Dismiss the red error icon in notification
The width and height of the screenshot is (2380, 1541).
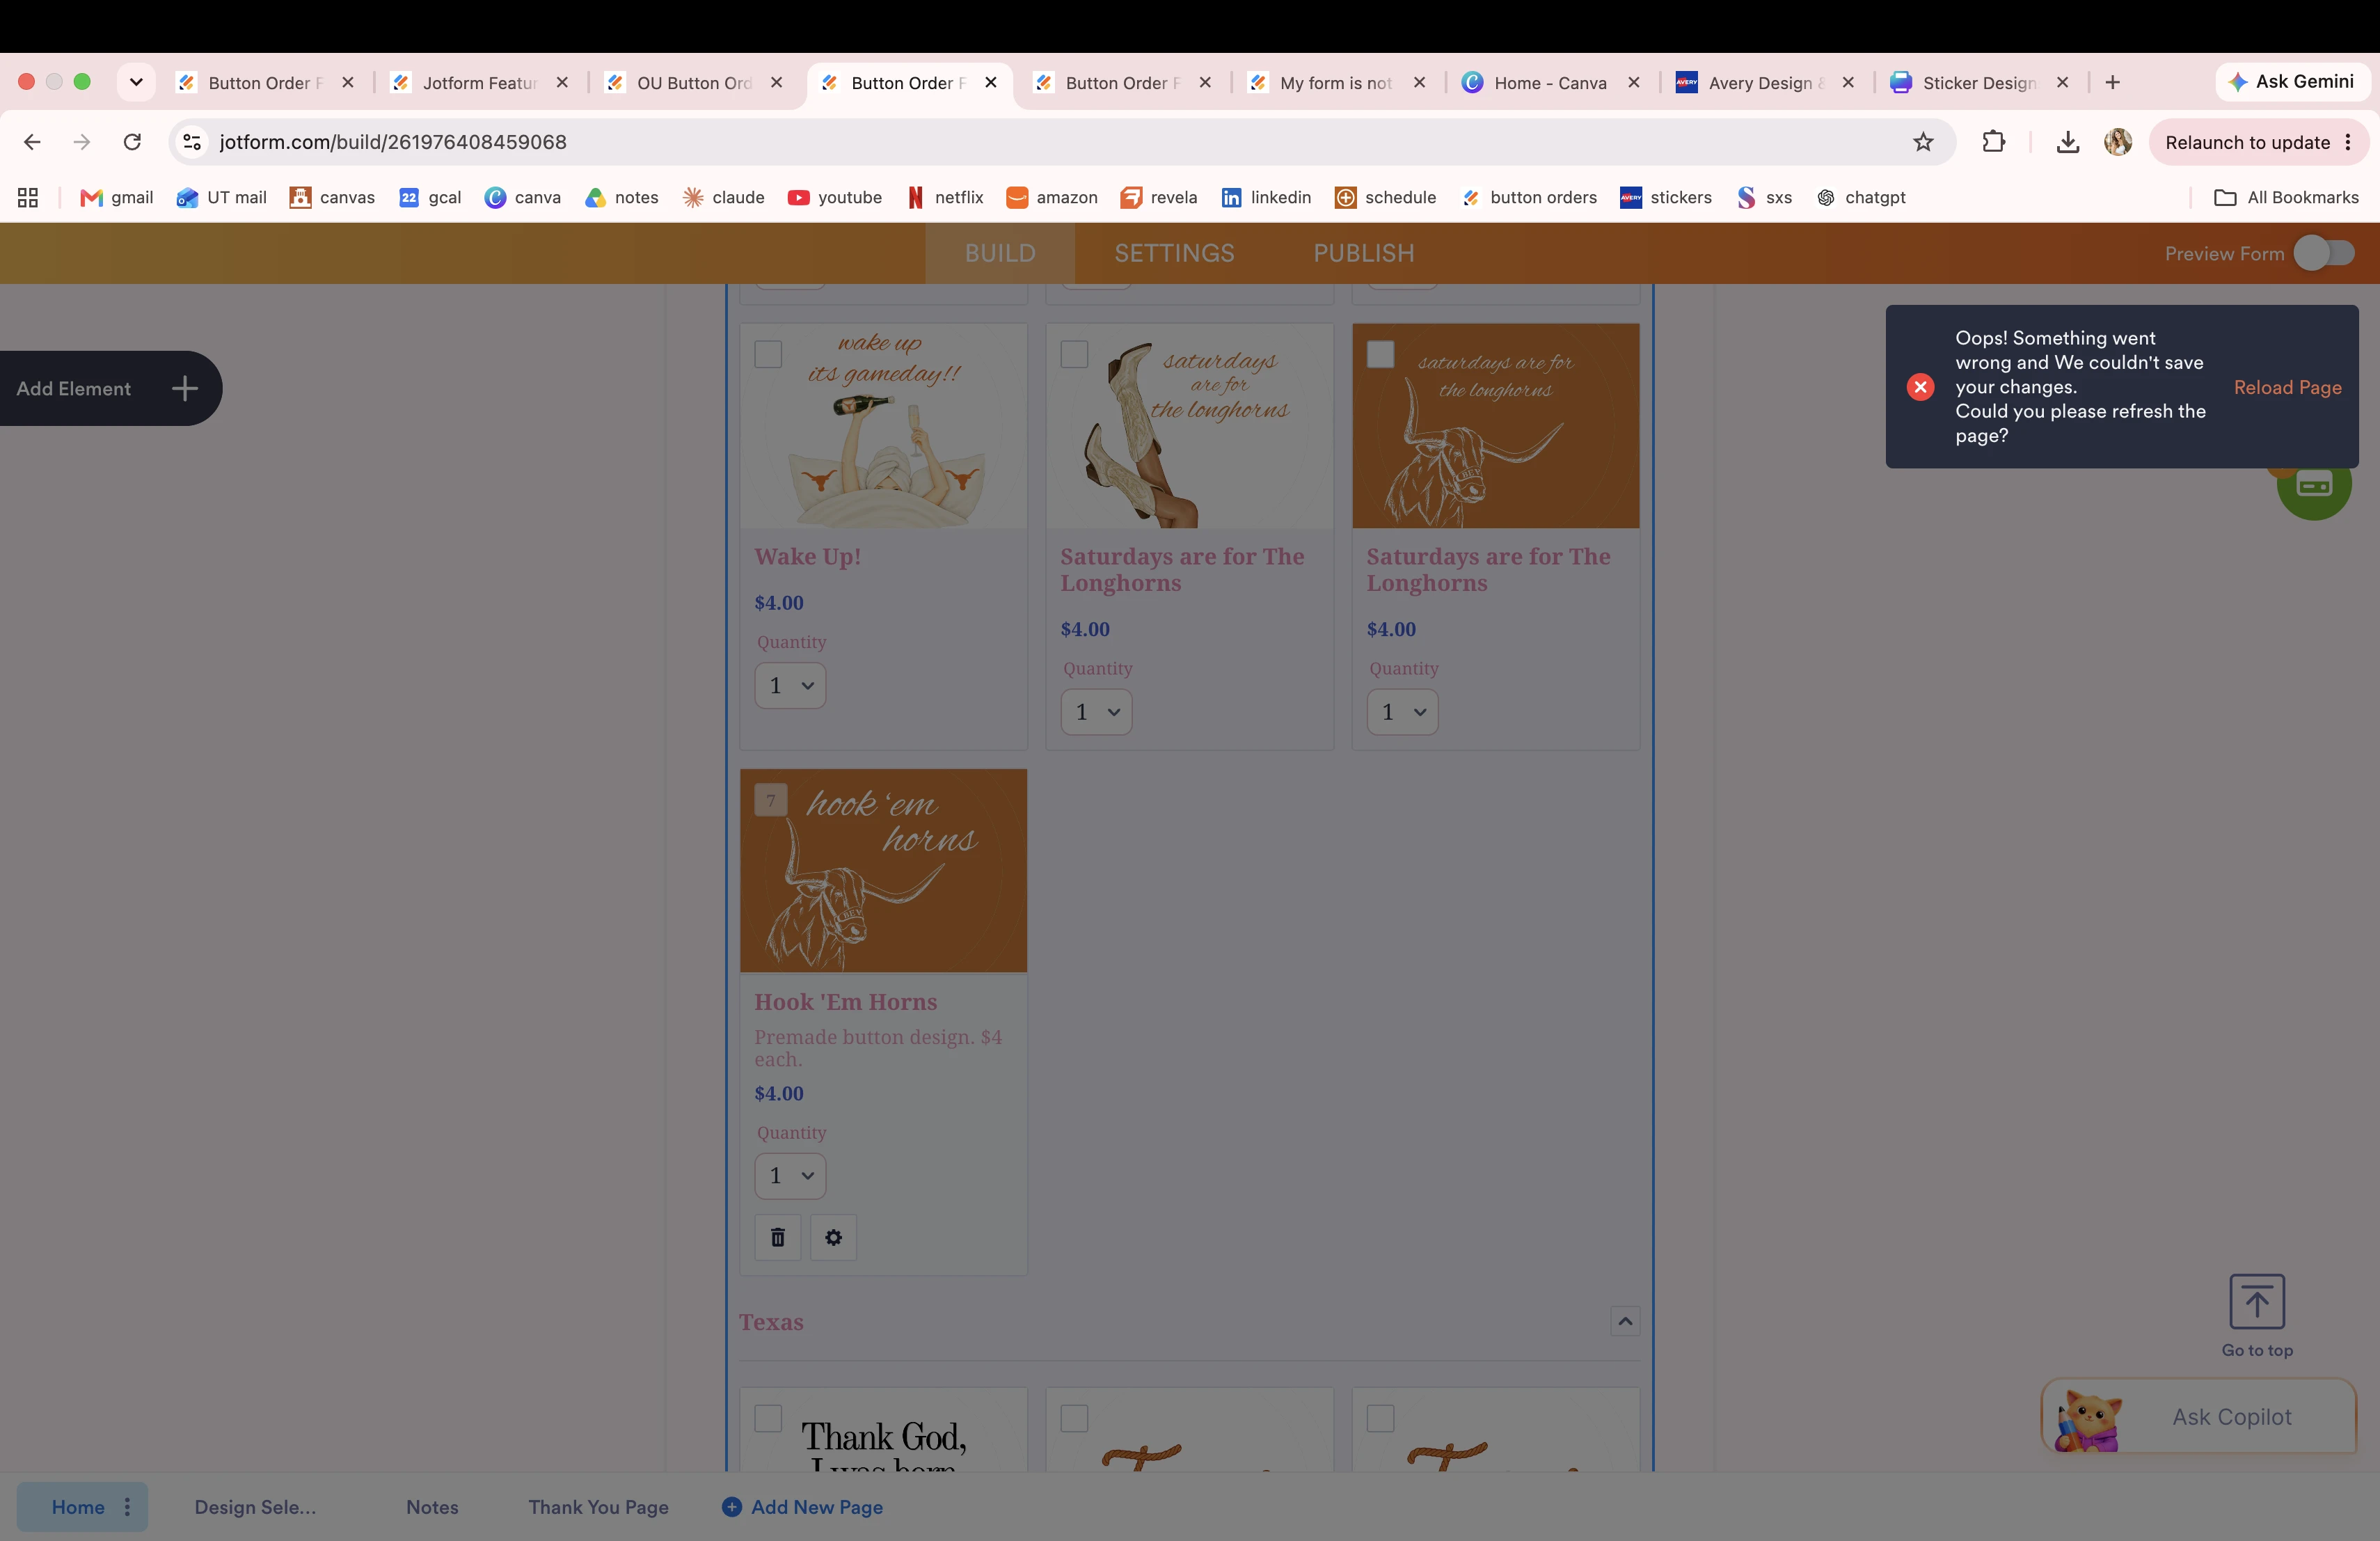(x=1920, y=387)
